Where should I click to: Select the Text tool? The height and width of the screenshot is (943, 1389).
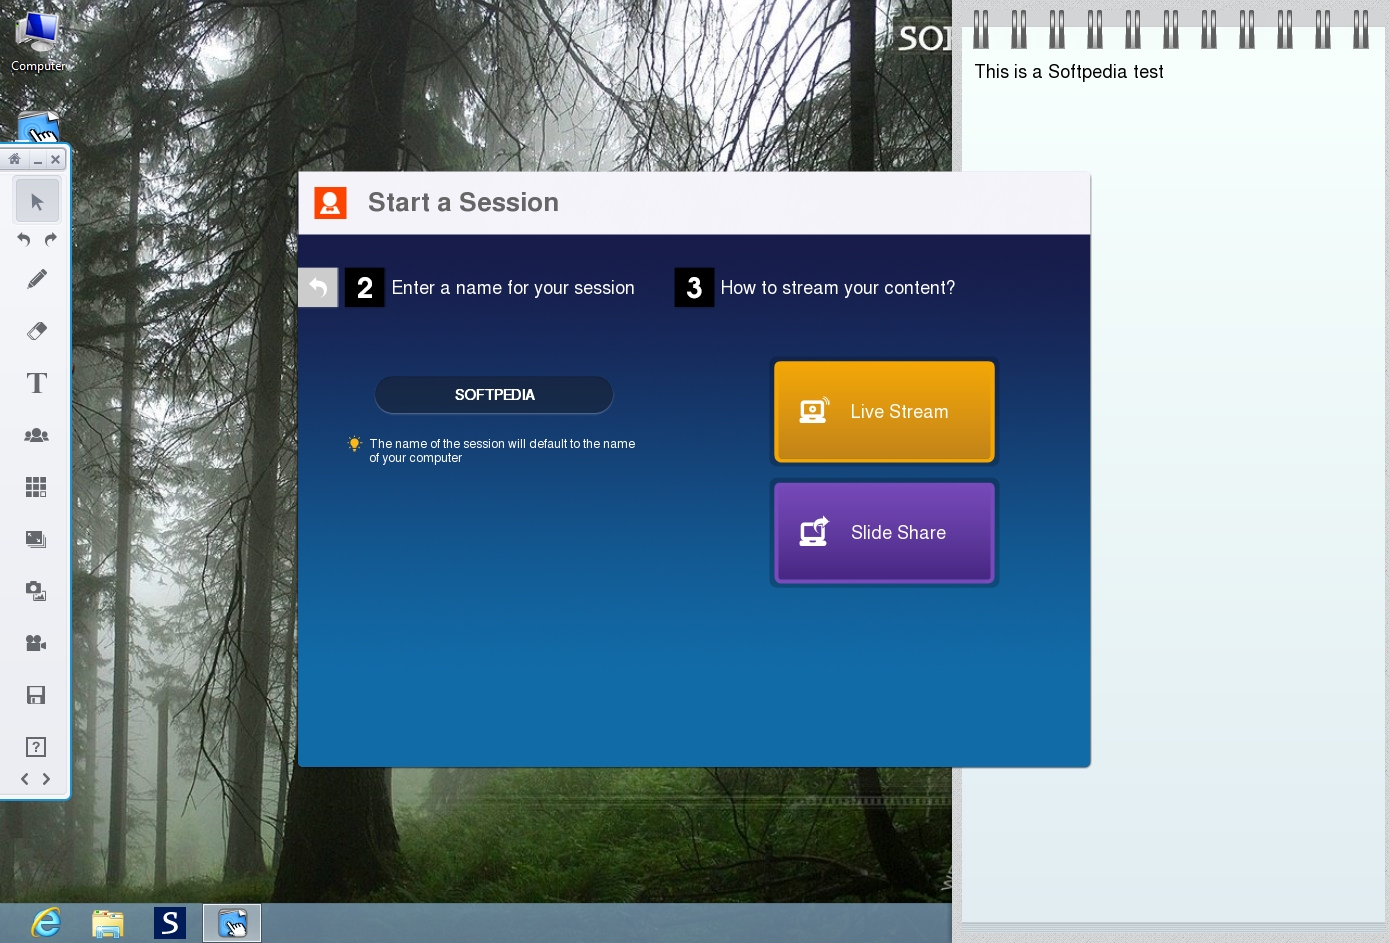(x=37, y=383)
